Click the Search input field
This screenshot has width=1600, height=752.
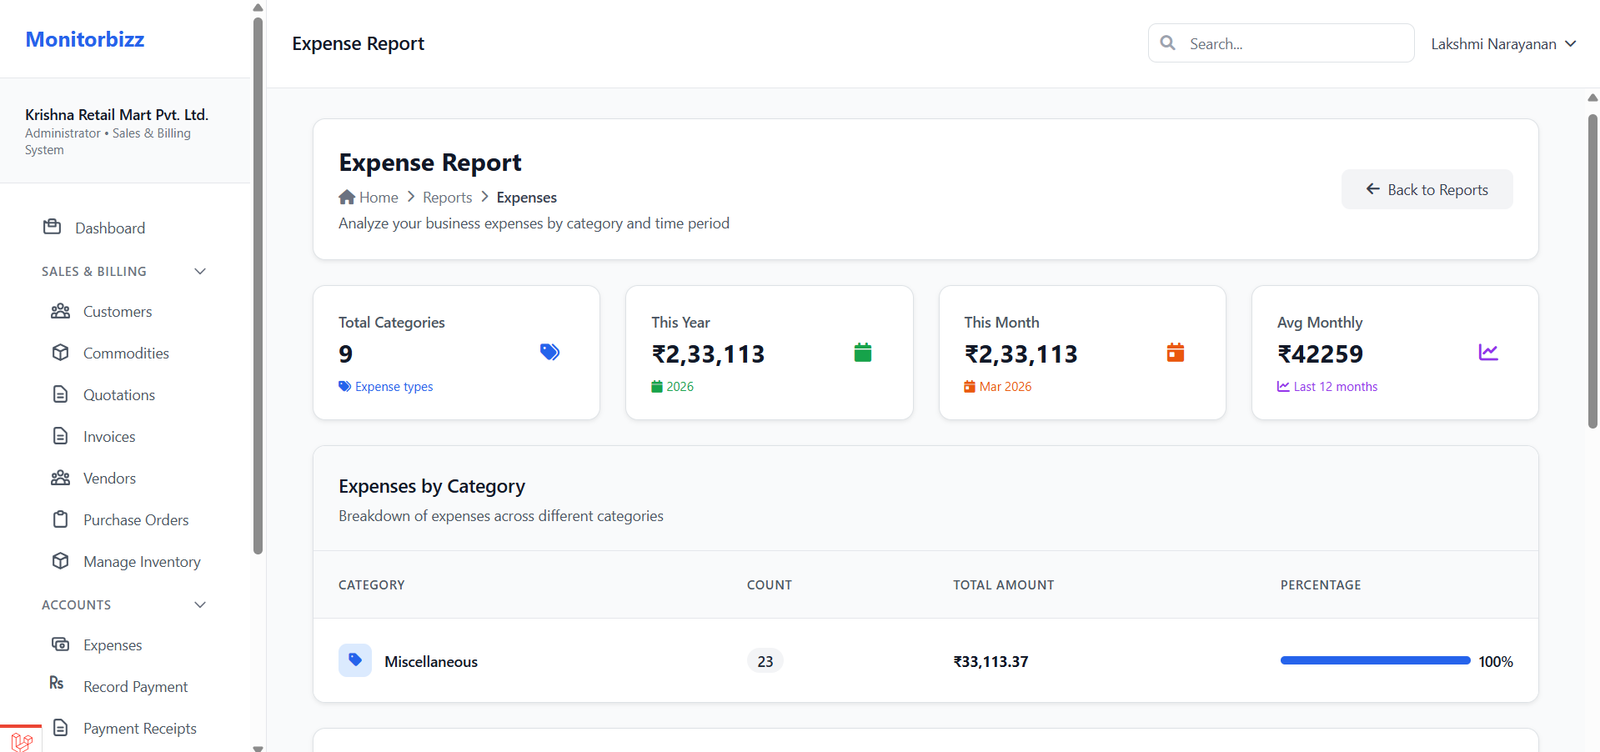[x=1281, y=43]
